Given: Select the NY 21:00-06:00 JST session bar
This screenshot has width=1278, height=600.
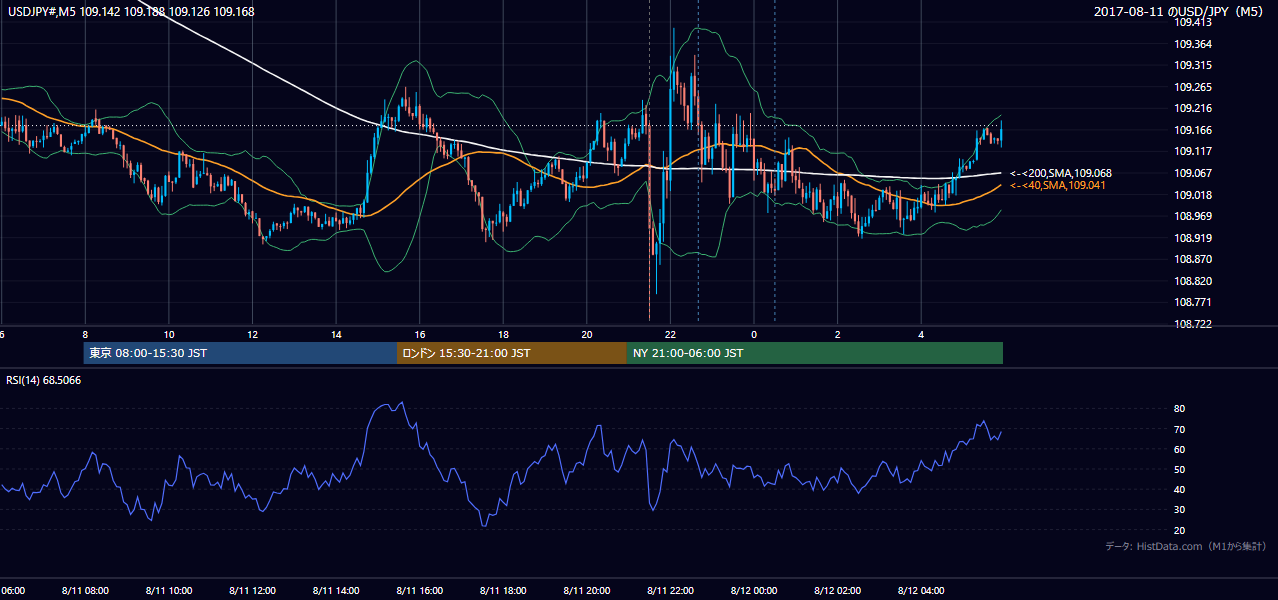Looking at the screenshot, I should tap(815, 353).
